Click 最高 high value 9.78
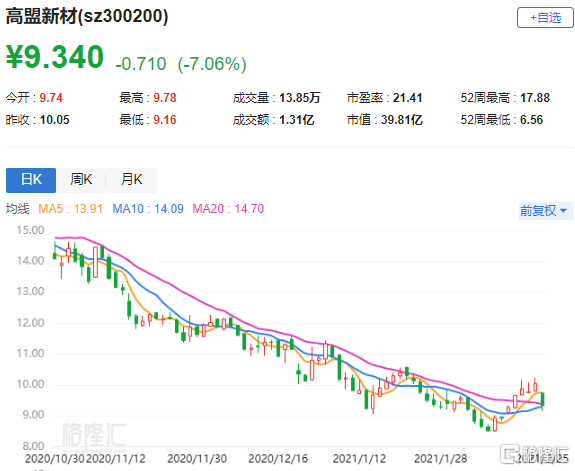The height and width of the screenshot is (471, 575). click(x=165, y=98)
